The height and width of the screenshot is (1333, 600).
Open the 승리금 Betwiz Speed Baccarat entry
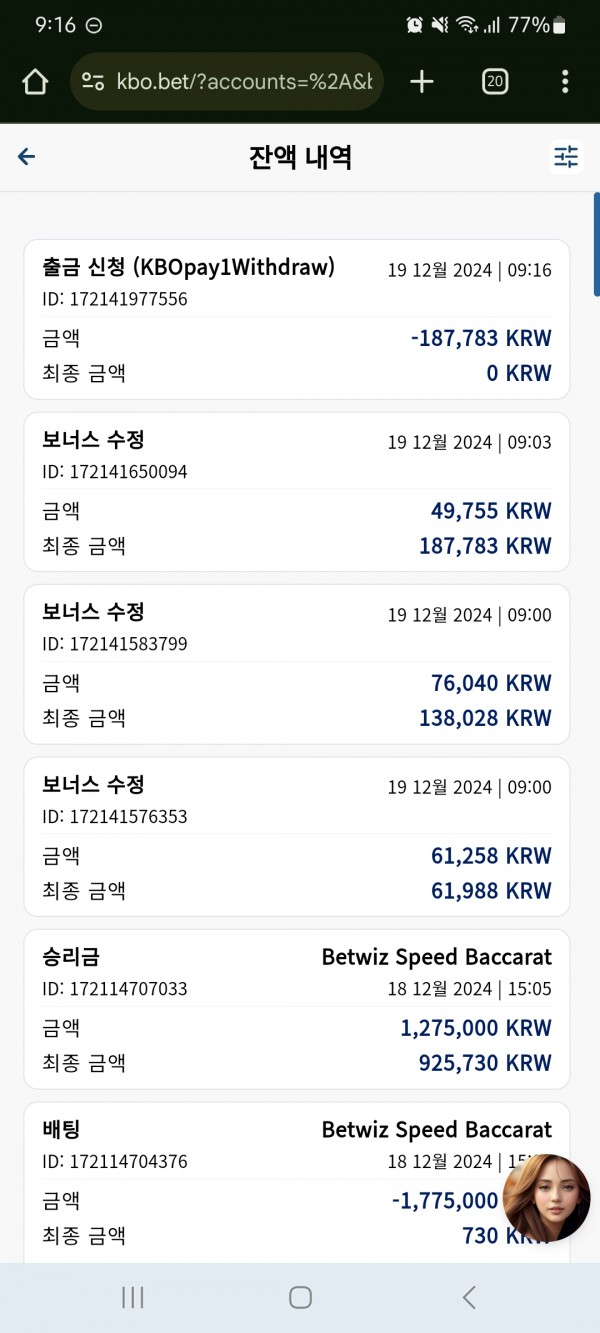point(297,1009)
